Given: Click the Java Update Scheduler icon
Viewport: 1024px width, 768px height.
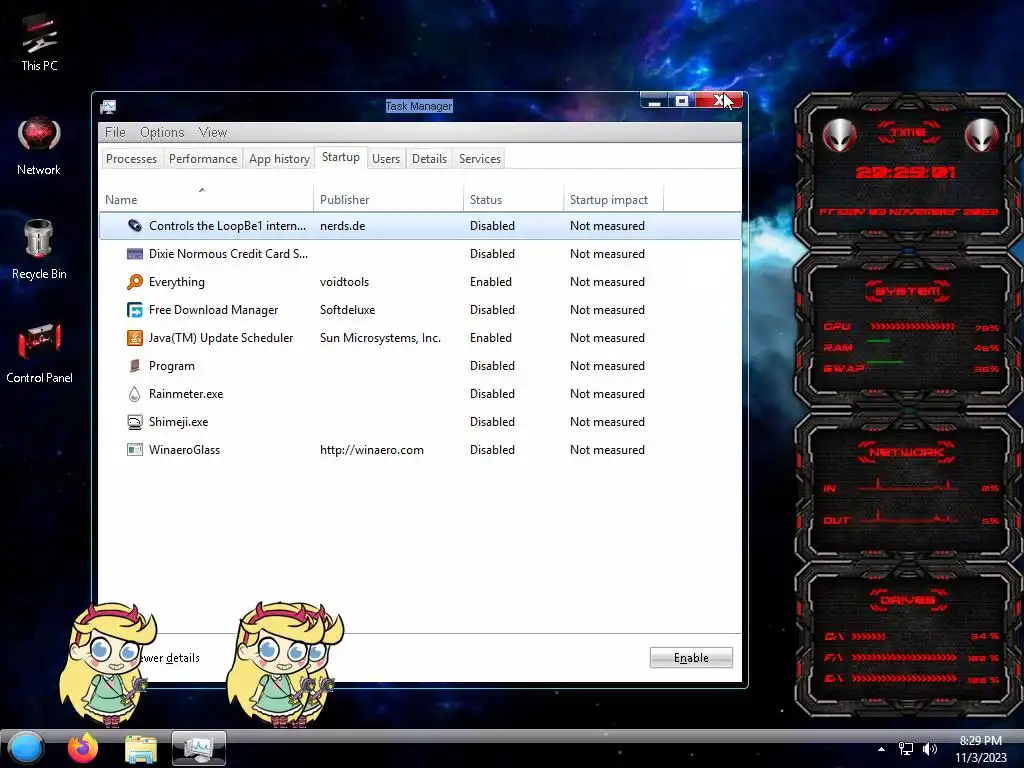Looking at the screenshot, I should pos(135,338).
